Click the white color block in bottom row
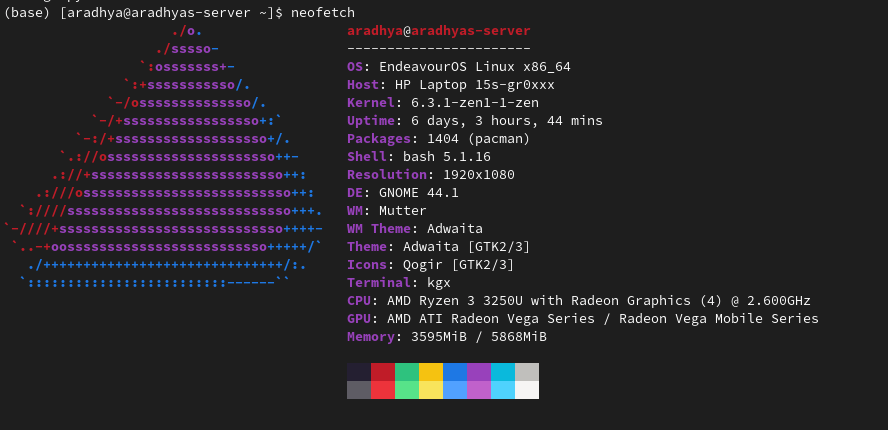The height and width of the screenshot is (430, 888). 527,390
